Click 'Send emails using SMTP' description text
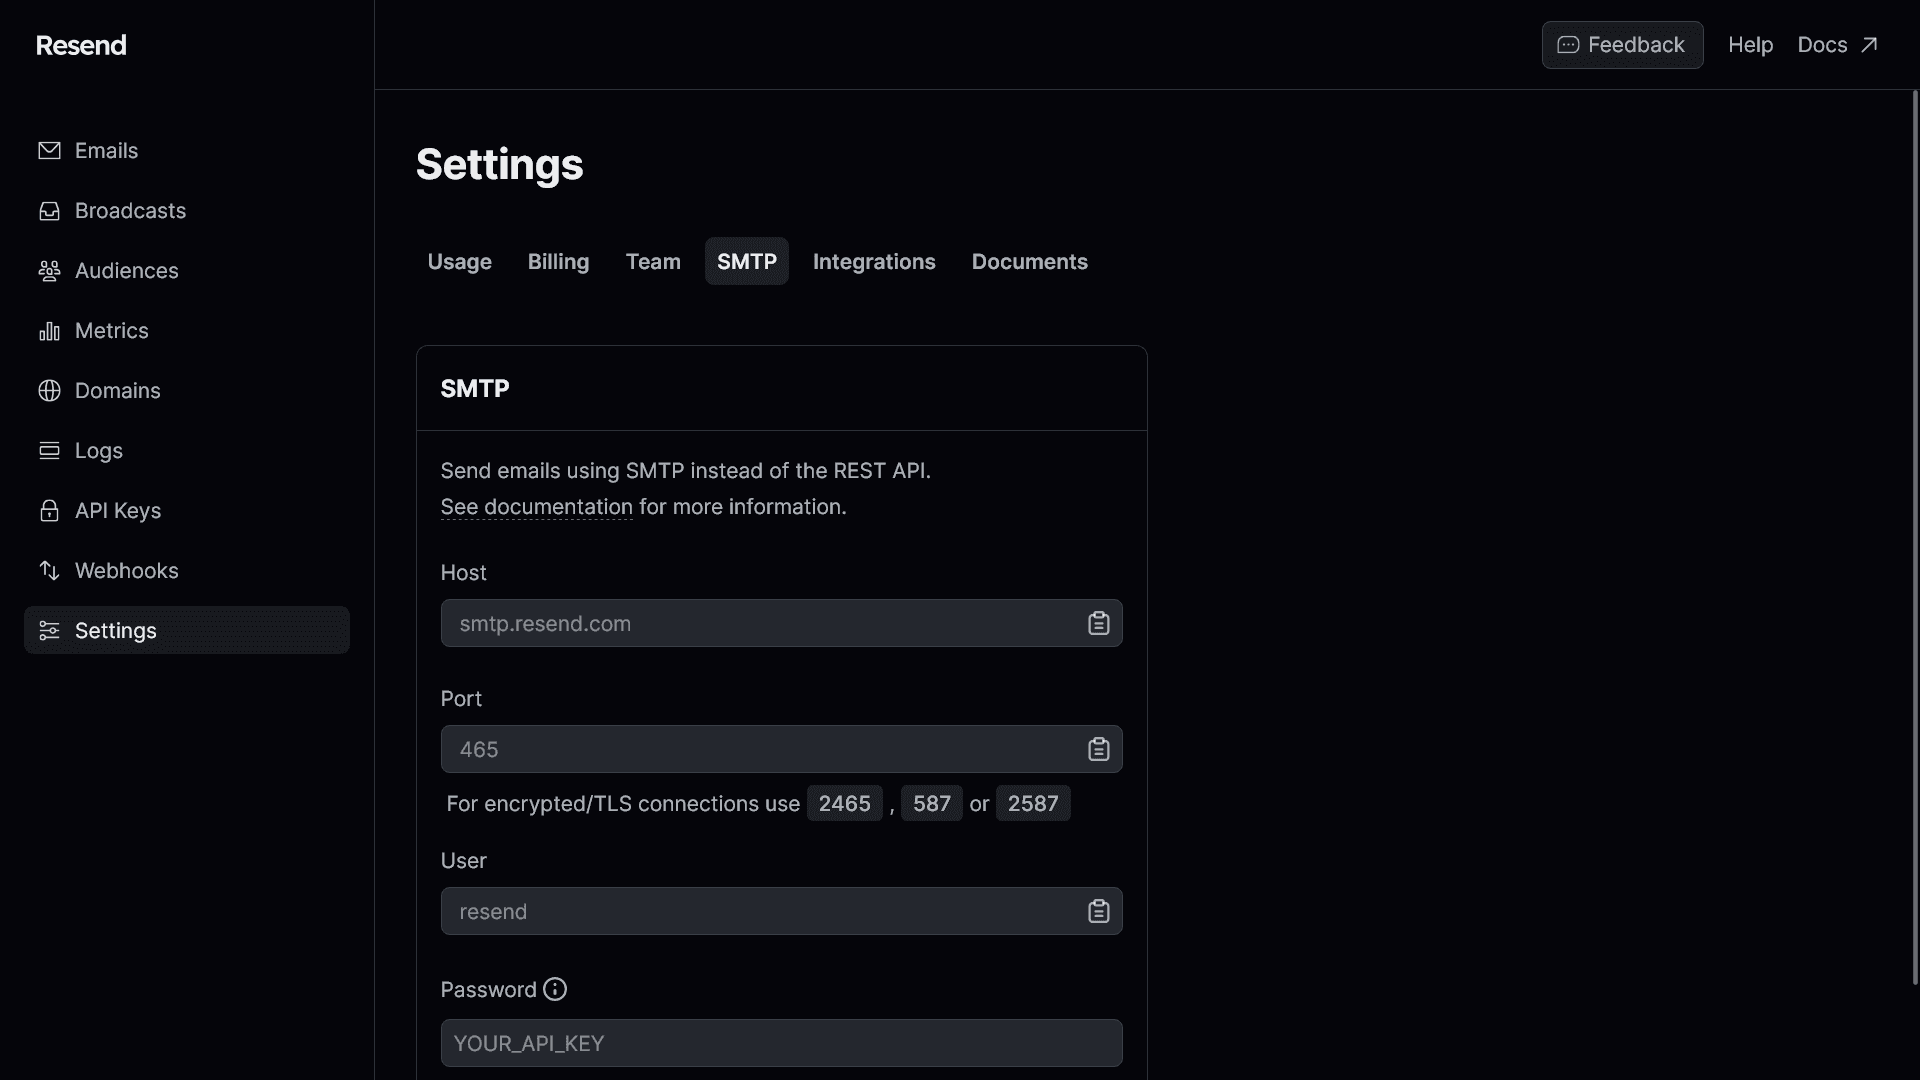 tap(685, 471)
